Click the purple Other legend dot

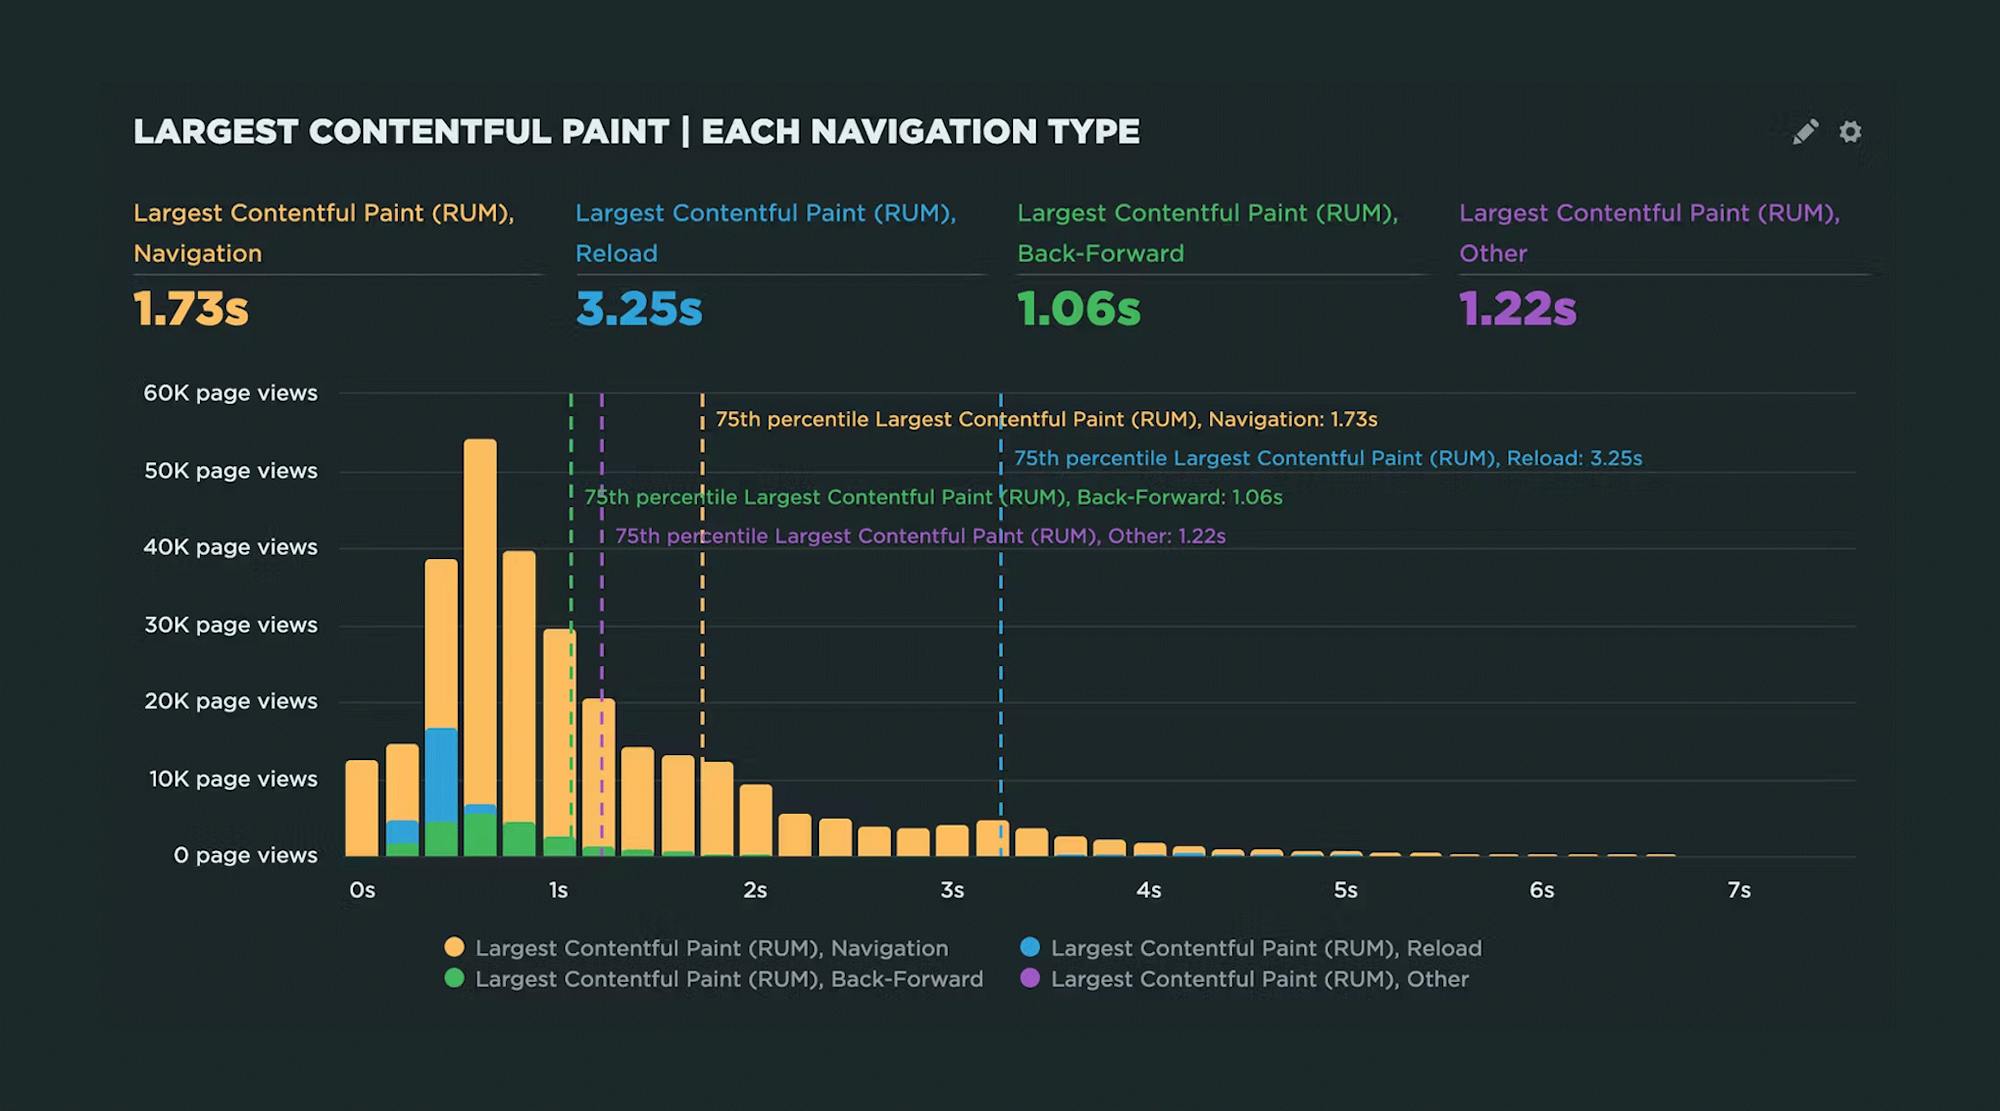coord(1030,978)
